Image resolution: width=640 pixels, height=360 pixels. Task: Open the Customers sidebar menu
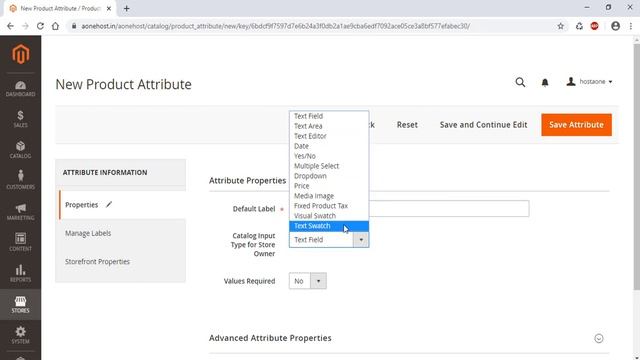pos(20,180)
